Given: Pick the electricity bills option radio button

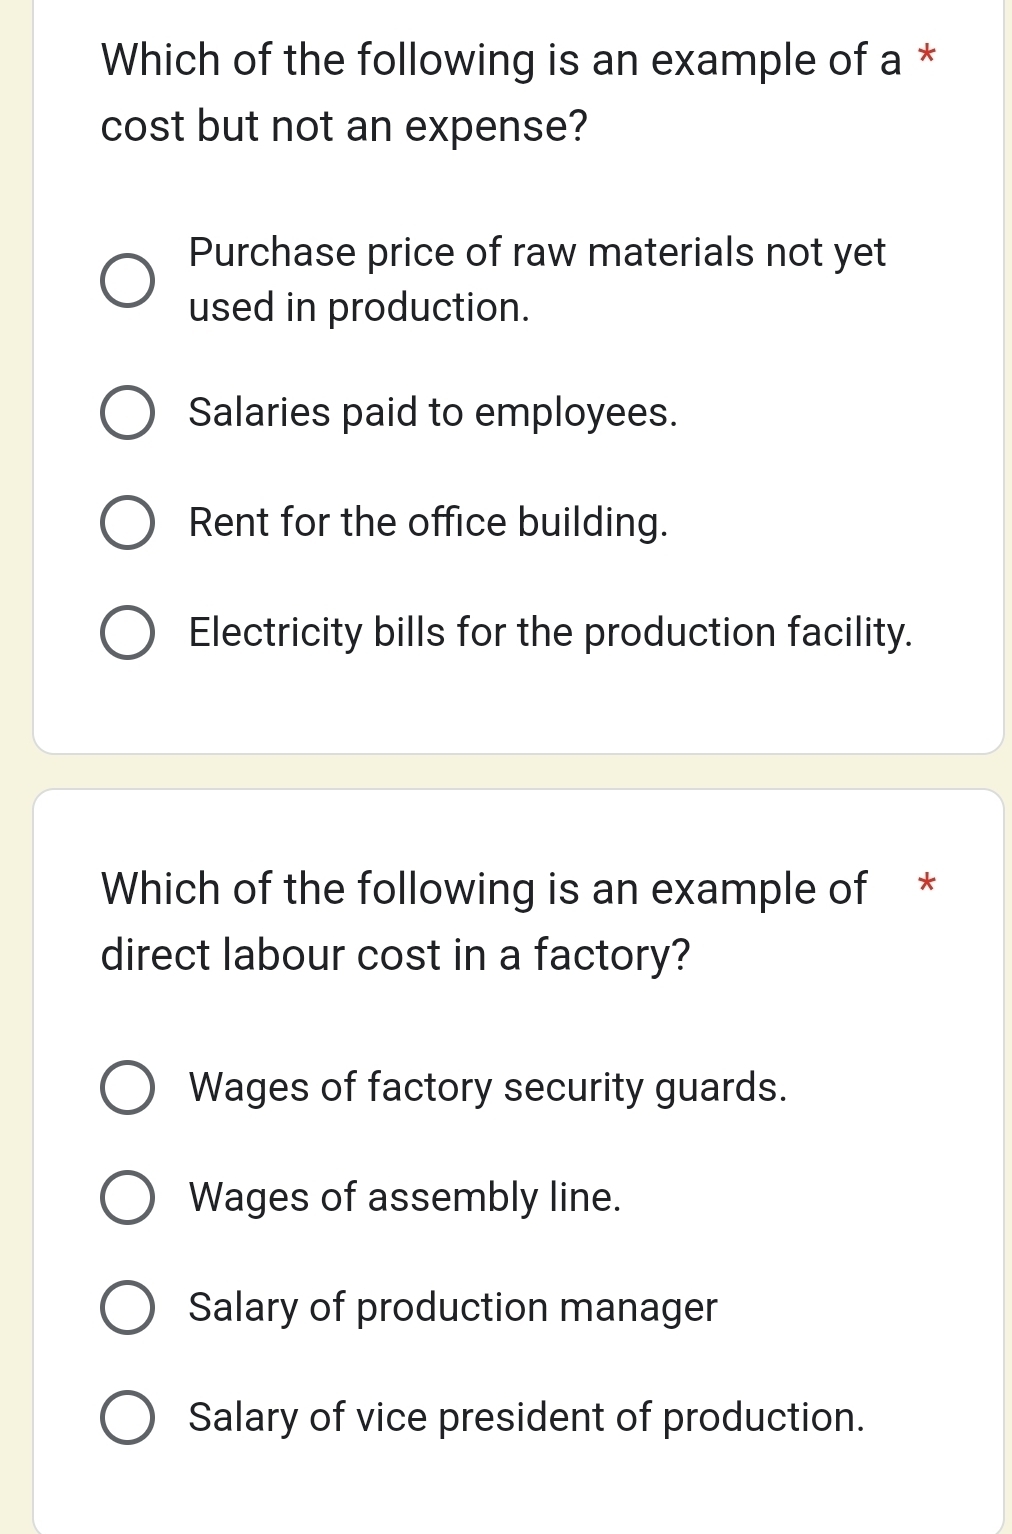Looking at the screenshot, I should coord(128,632).
